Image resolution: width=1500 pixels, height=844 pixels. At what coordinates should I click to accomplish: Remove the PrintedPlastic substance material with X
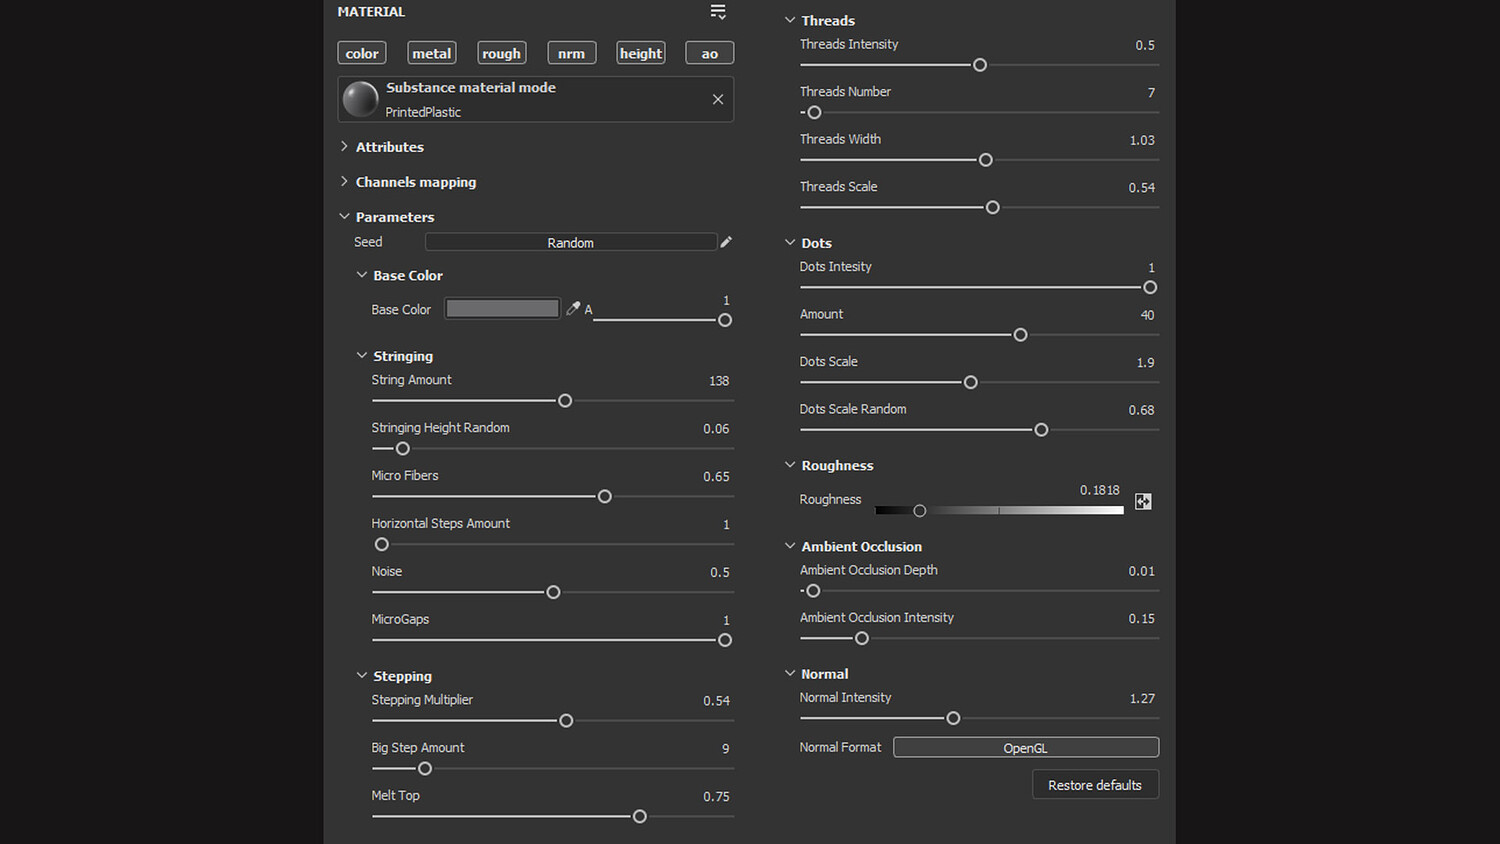[718, 99]
